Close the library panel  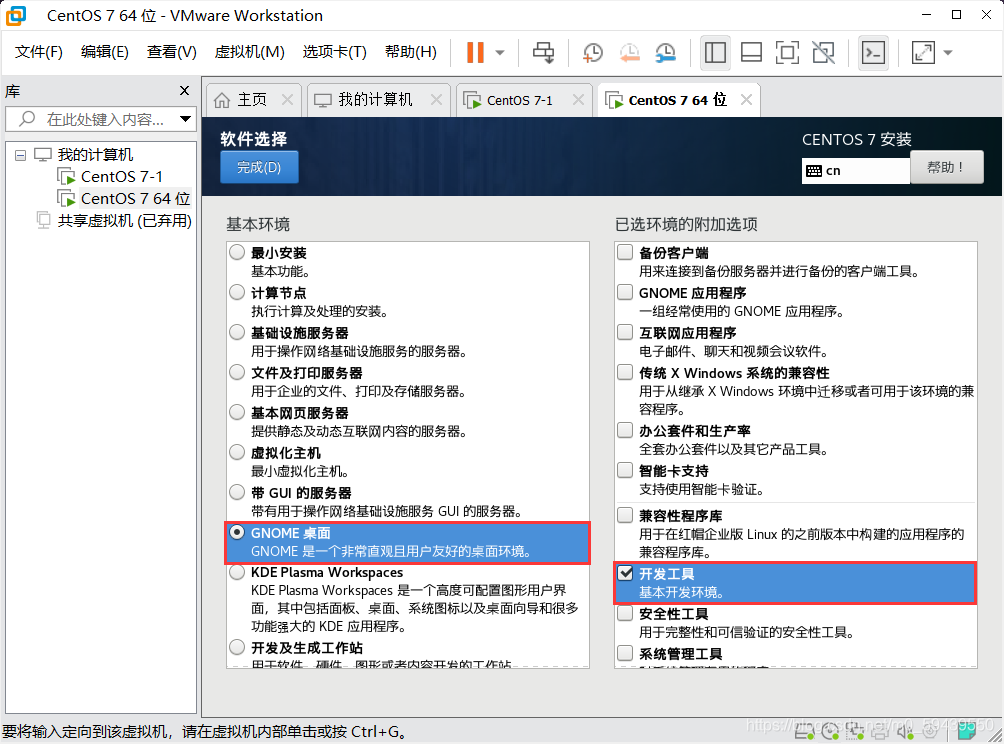pyautogui.click(x=184, y=91)
